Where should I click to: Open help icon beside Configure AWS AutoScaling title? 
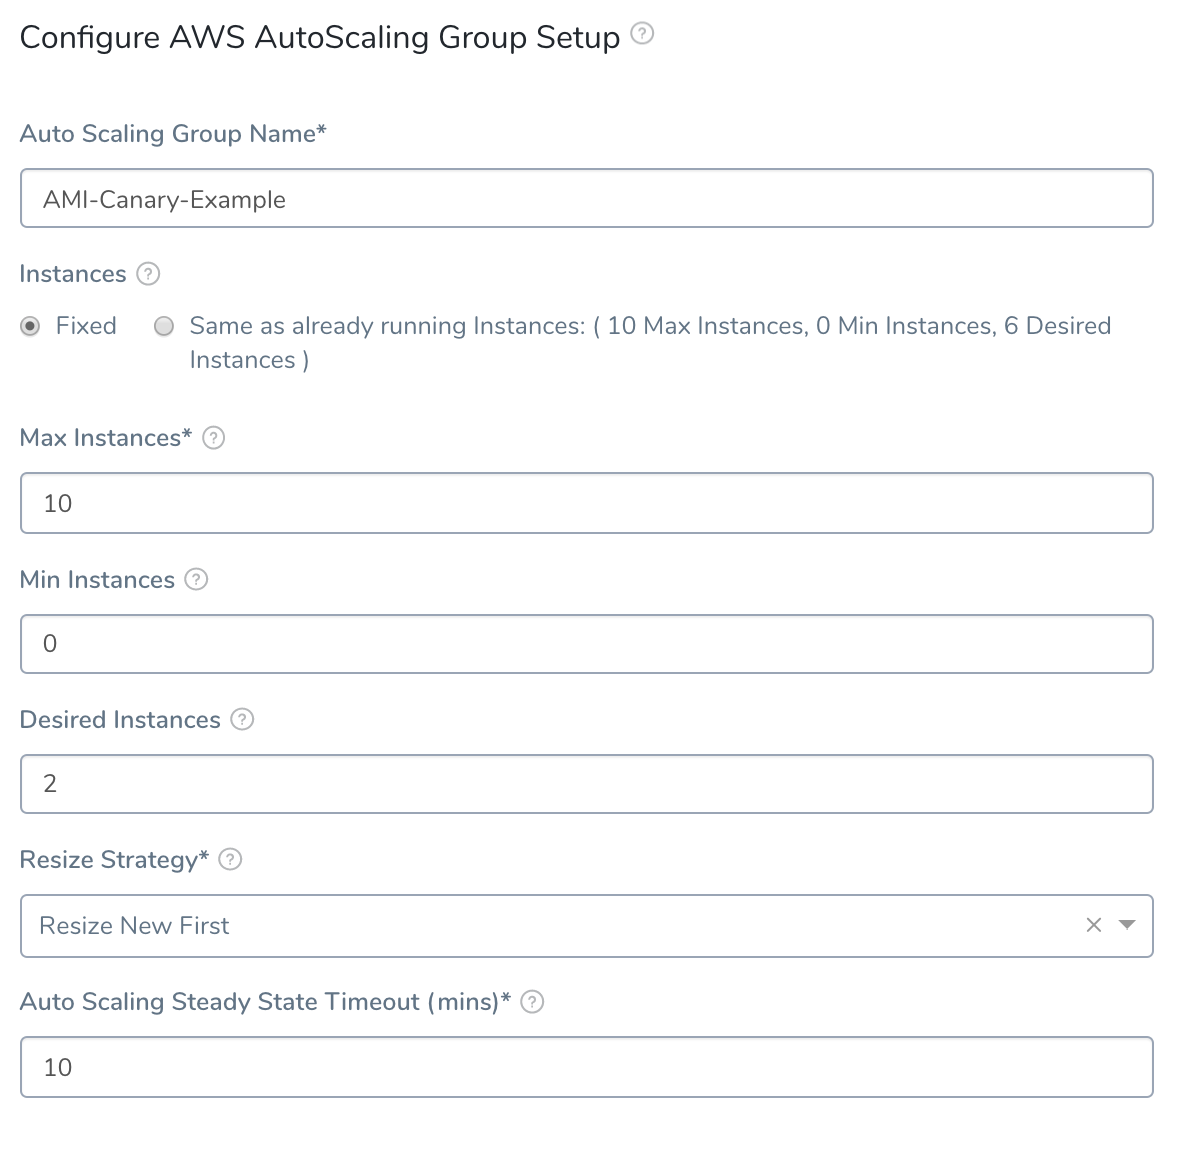pyautogui.click(x=642, y=34)
